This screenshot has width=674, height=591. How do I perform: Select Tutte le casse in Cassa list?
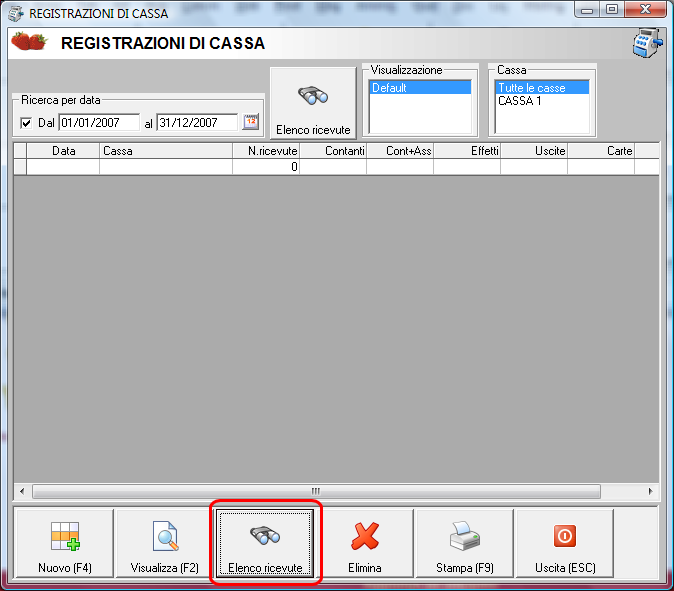[x=542, y=88]
